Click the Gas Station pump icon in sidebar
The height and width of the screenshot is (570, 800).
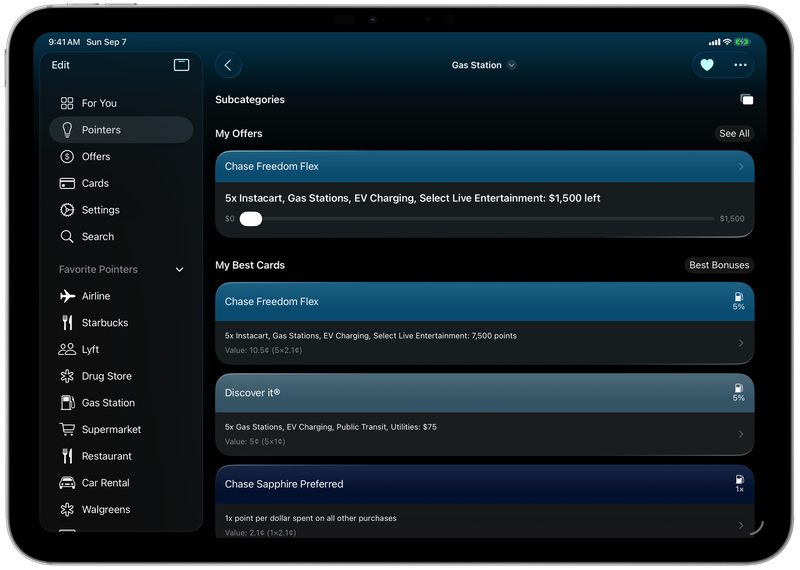pos(67,403)
